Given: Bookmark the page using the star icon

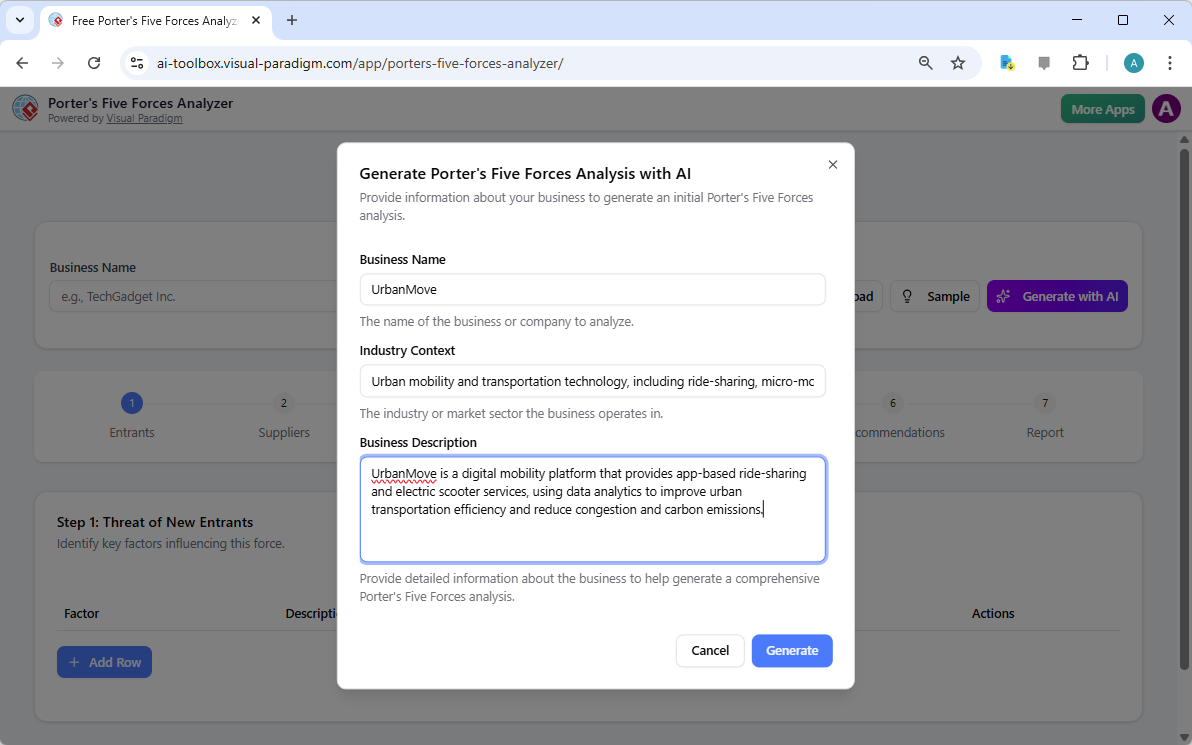Looking at the screenshot, I should 958,62.
